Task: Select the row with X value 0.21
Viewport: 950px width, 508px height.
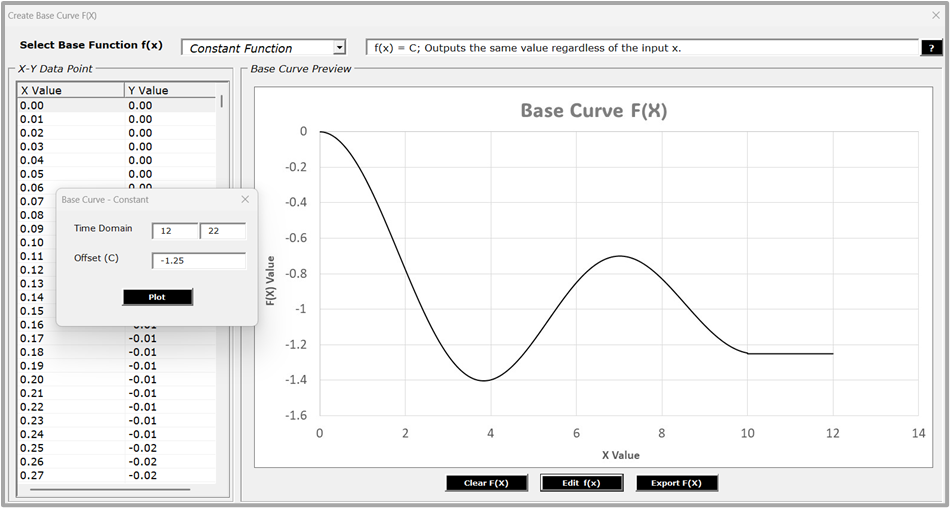Action: (x=116, y=393)
